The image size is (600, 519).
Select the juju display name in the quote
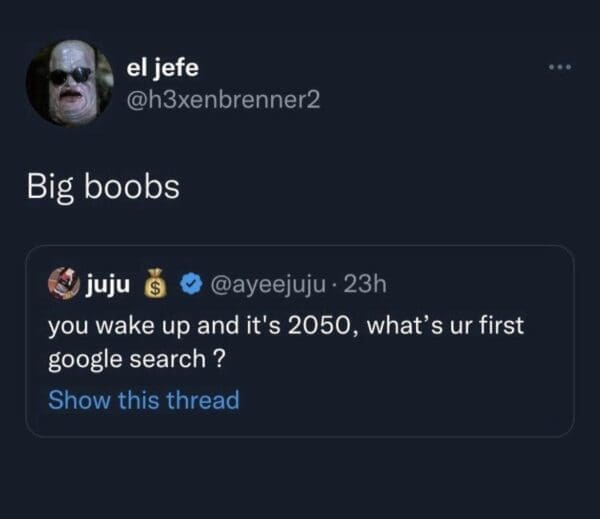[x=108, y=285]
